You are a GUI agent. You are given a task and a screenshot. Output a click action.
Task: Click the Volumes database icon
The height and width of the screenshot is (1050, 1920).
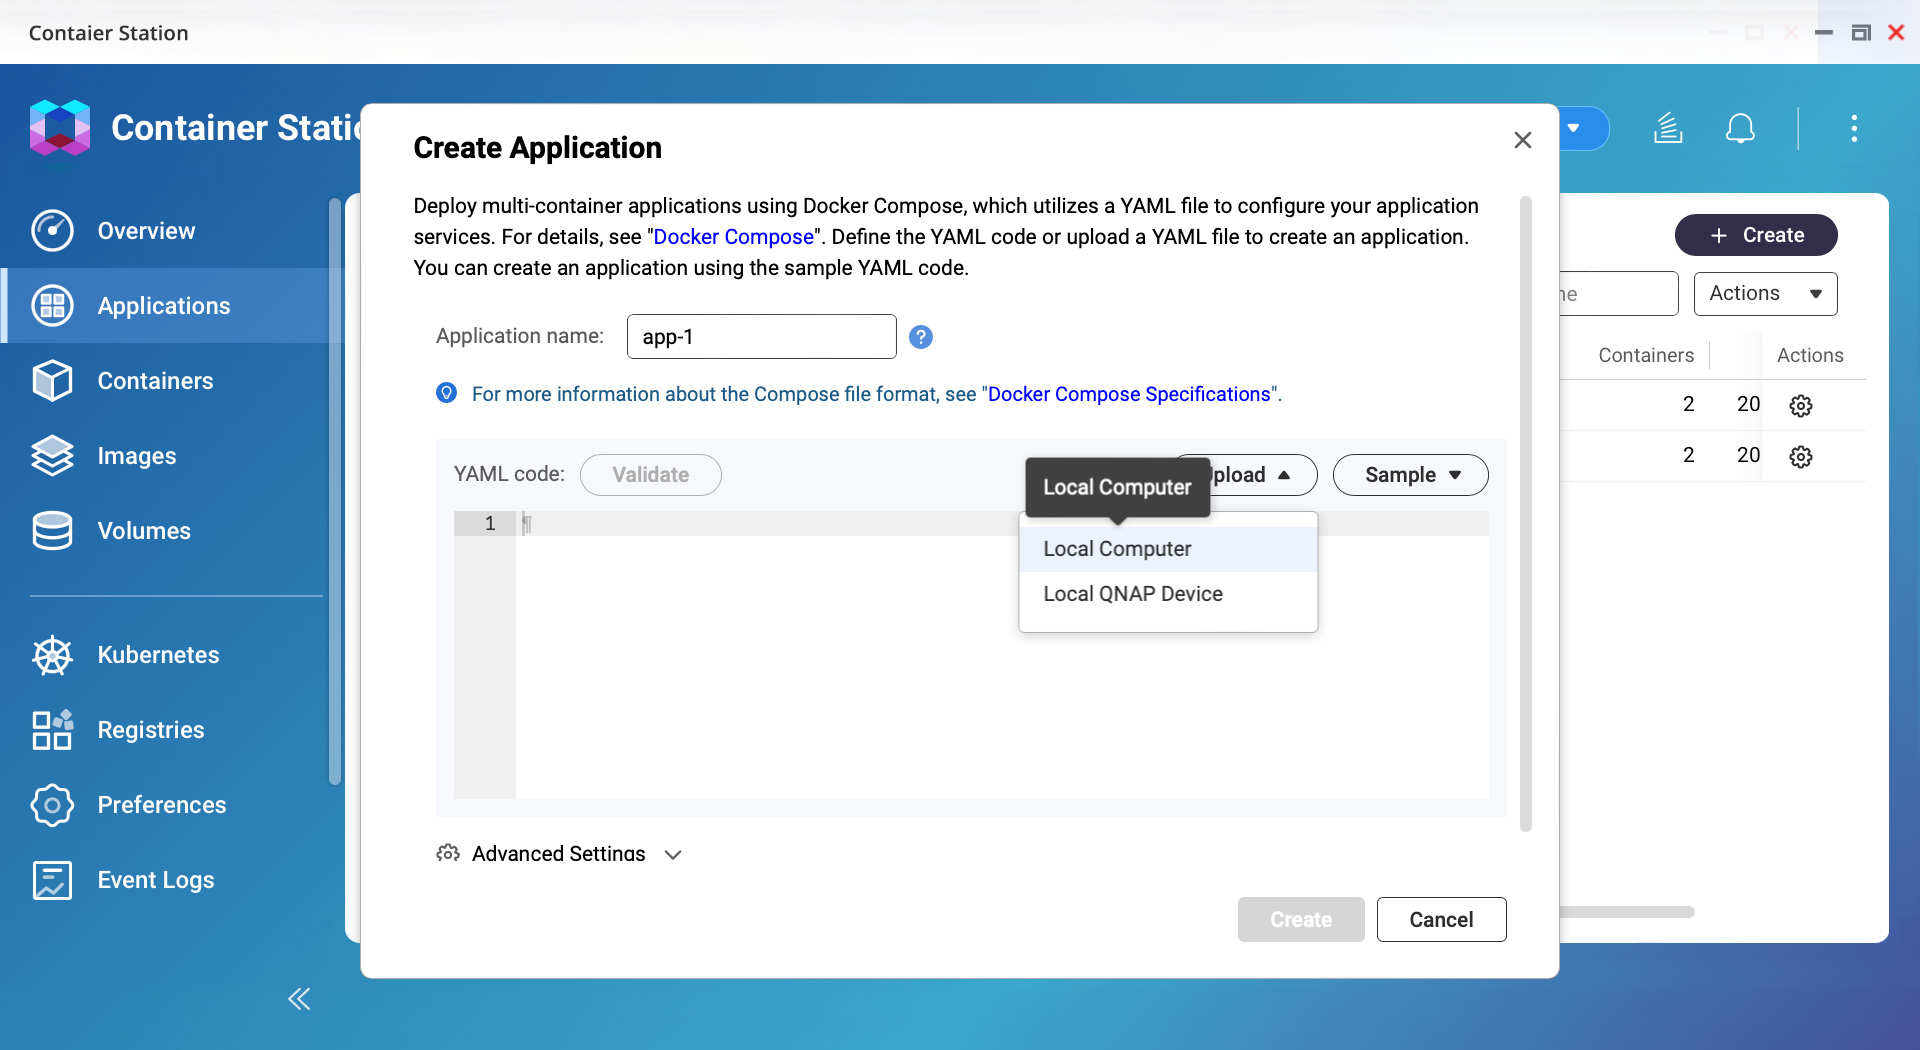pyautogui.click(x=52, y=531)
